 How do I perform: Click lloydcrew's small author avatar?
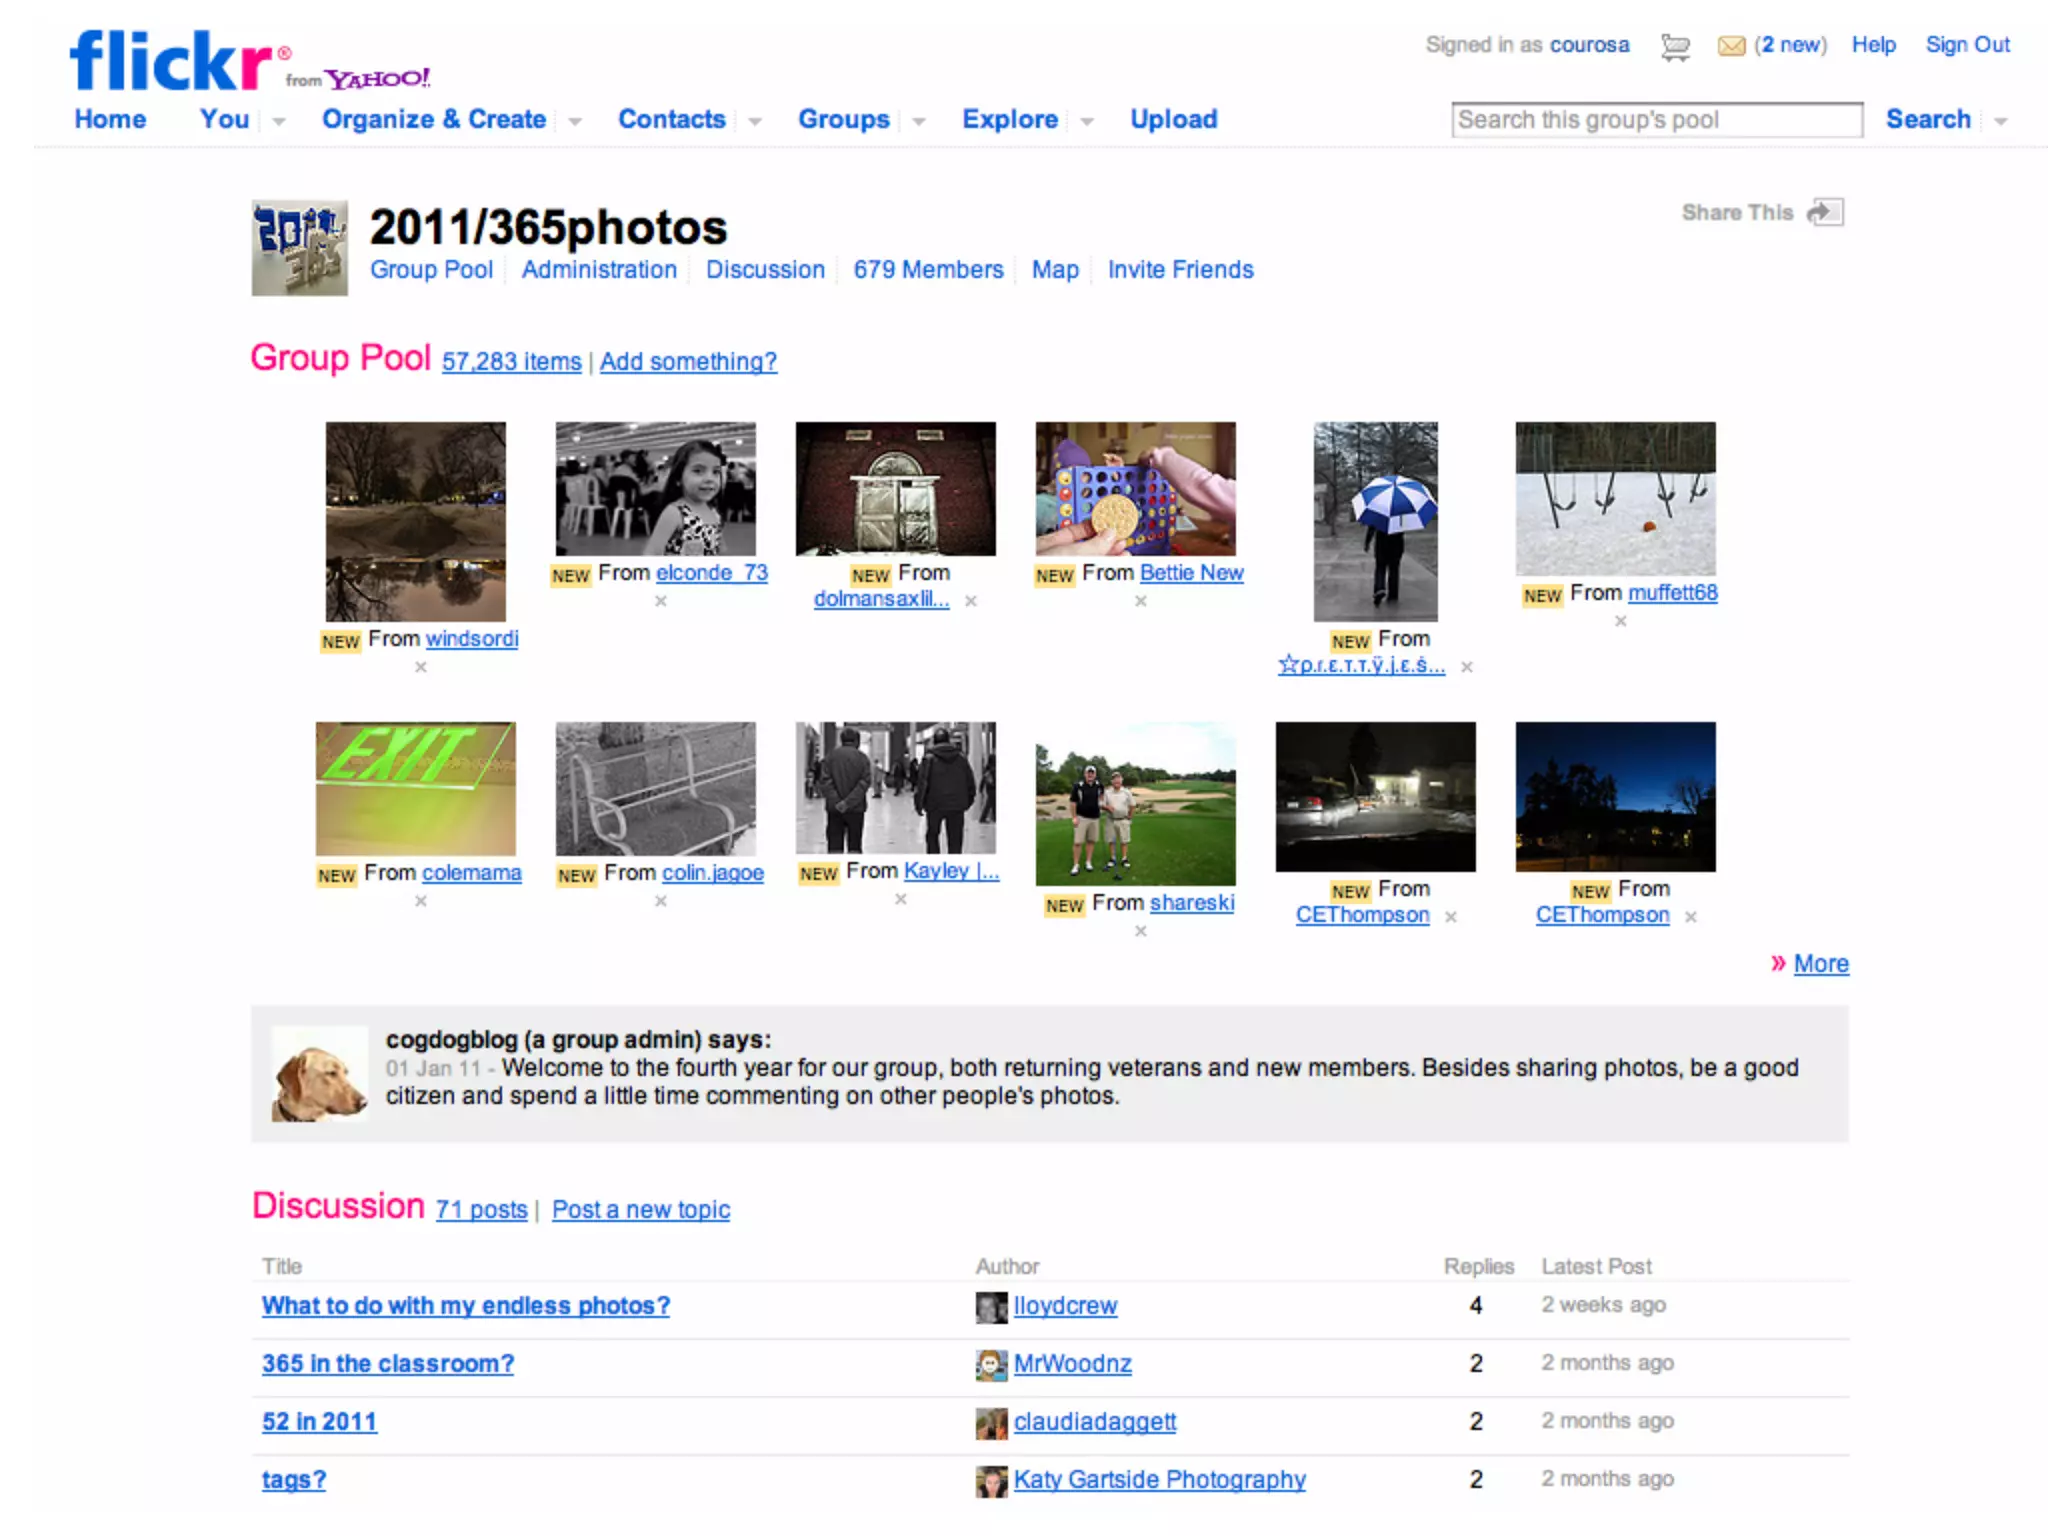pyautogui.click(x=991, y=1307)
